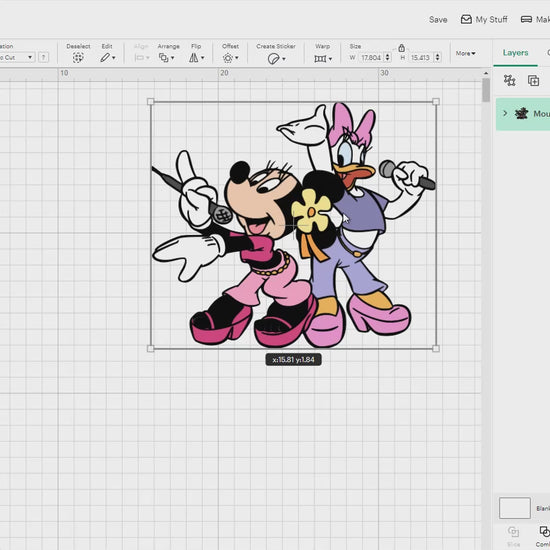Expand the More toolbar menu
Screen dimensions: 550x550
pyautogui.click(x=465, y=53)
